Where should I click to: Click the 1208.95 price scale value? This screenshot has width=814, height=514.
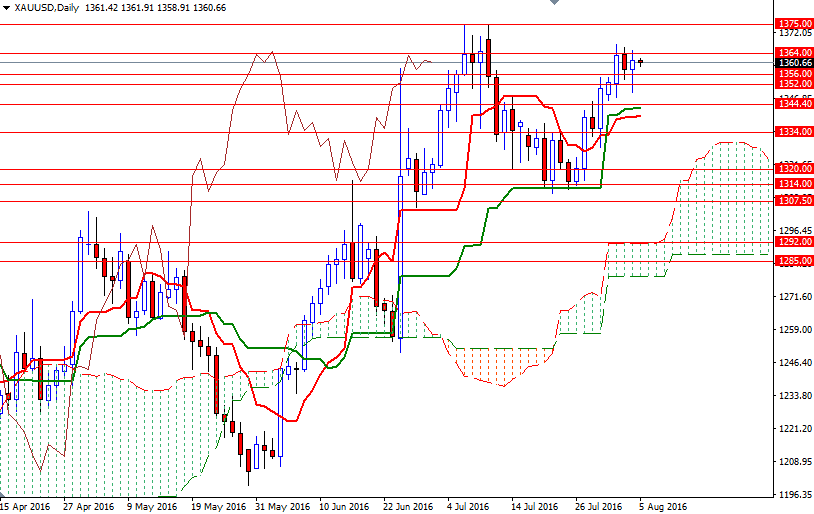pyautogui.click(x=795, y=462)
